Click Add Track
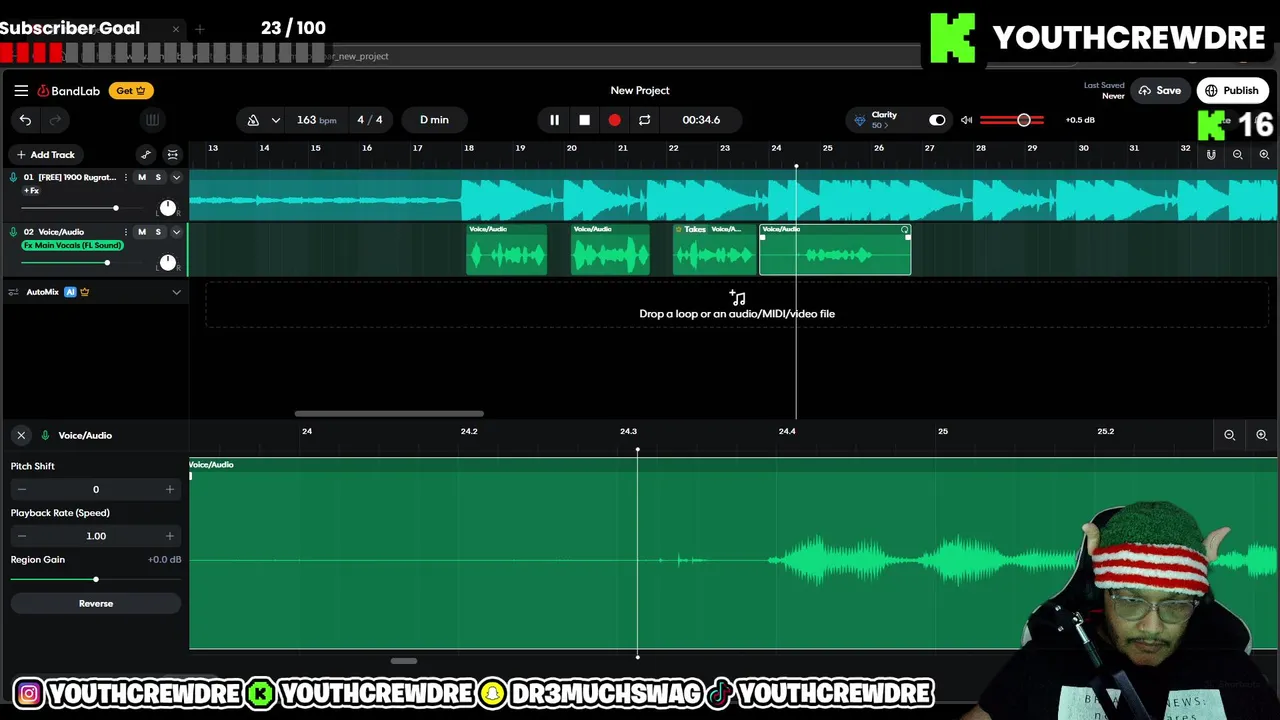The image size is (1280, 720). pos(45,155)
